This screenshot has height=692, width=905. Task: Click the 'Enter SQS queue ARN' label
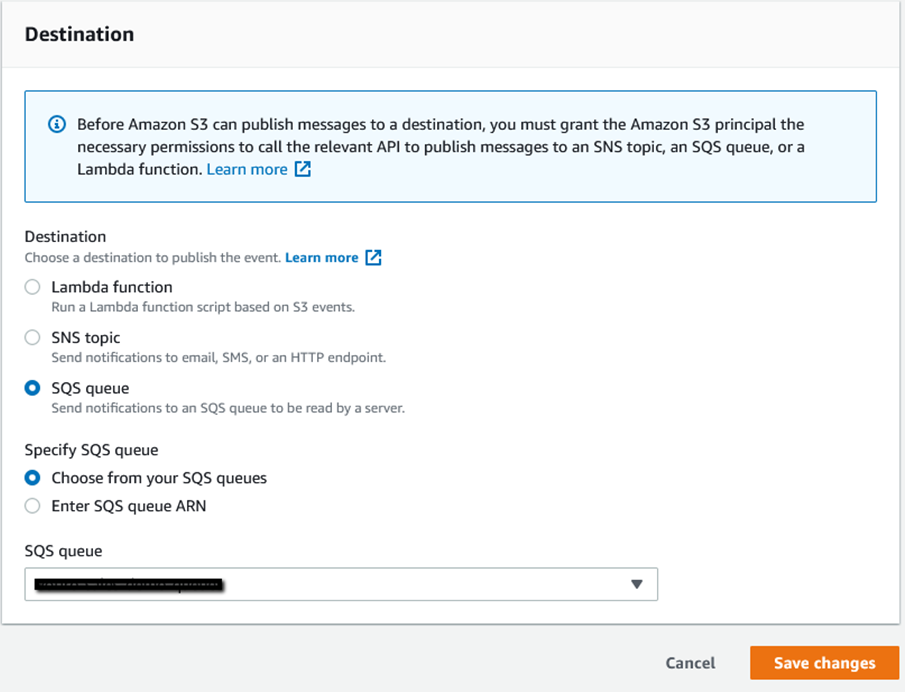pos(129,506)
